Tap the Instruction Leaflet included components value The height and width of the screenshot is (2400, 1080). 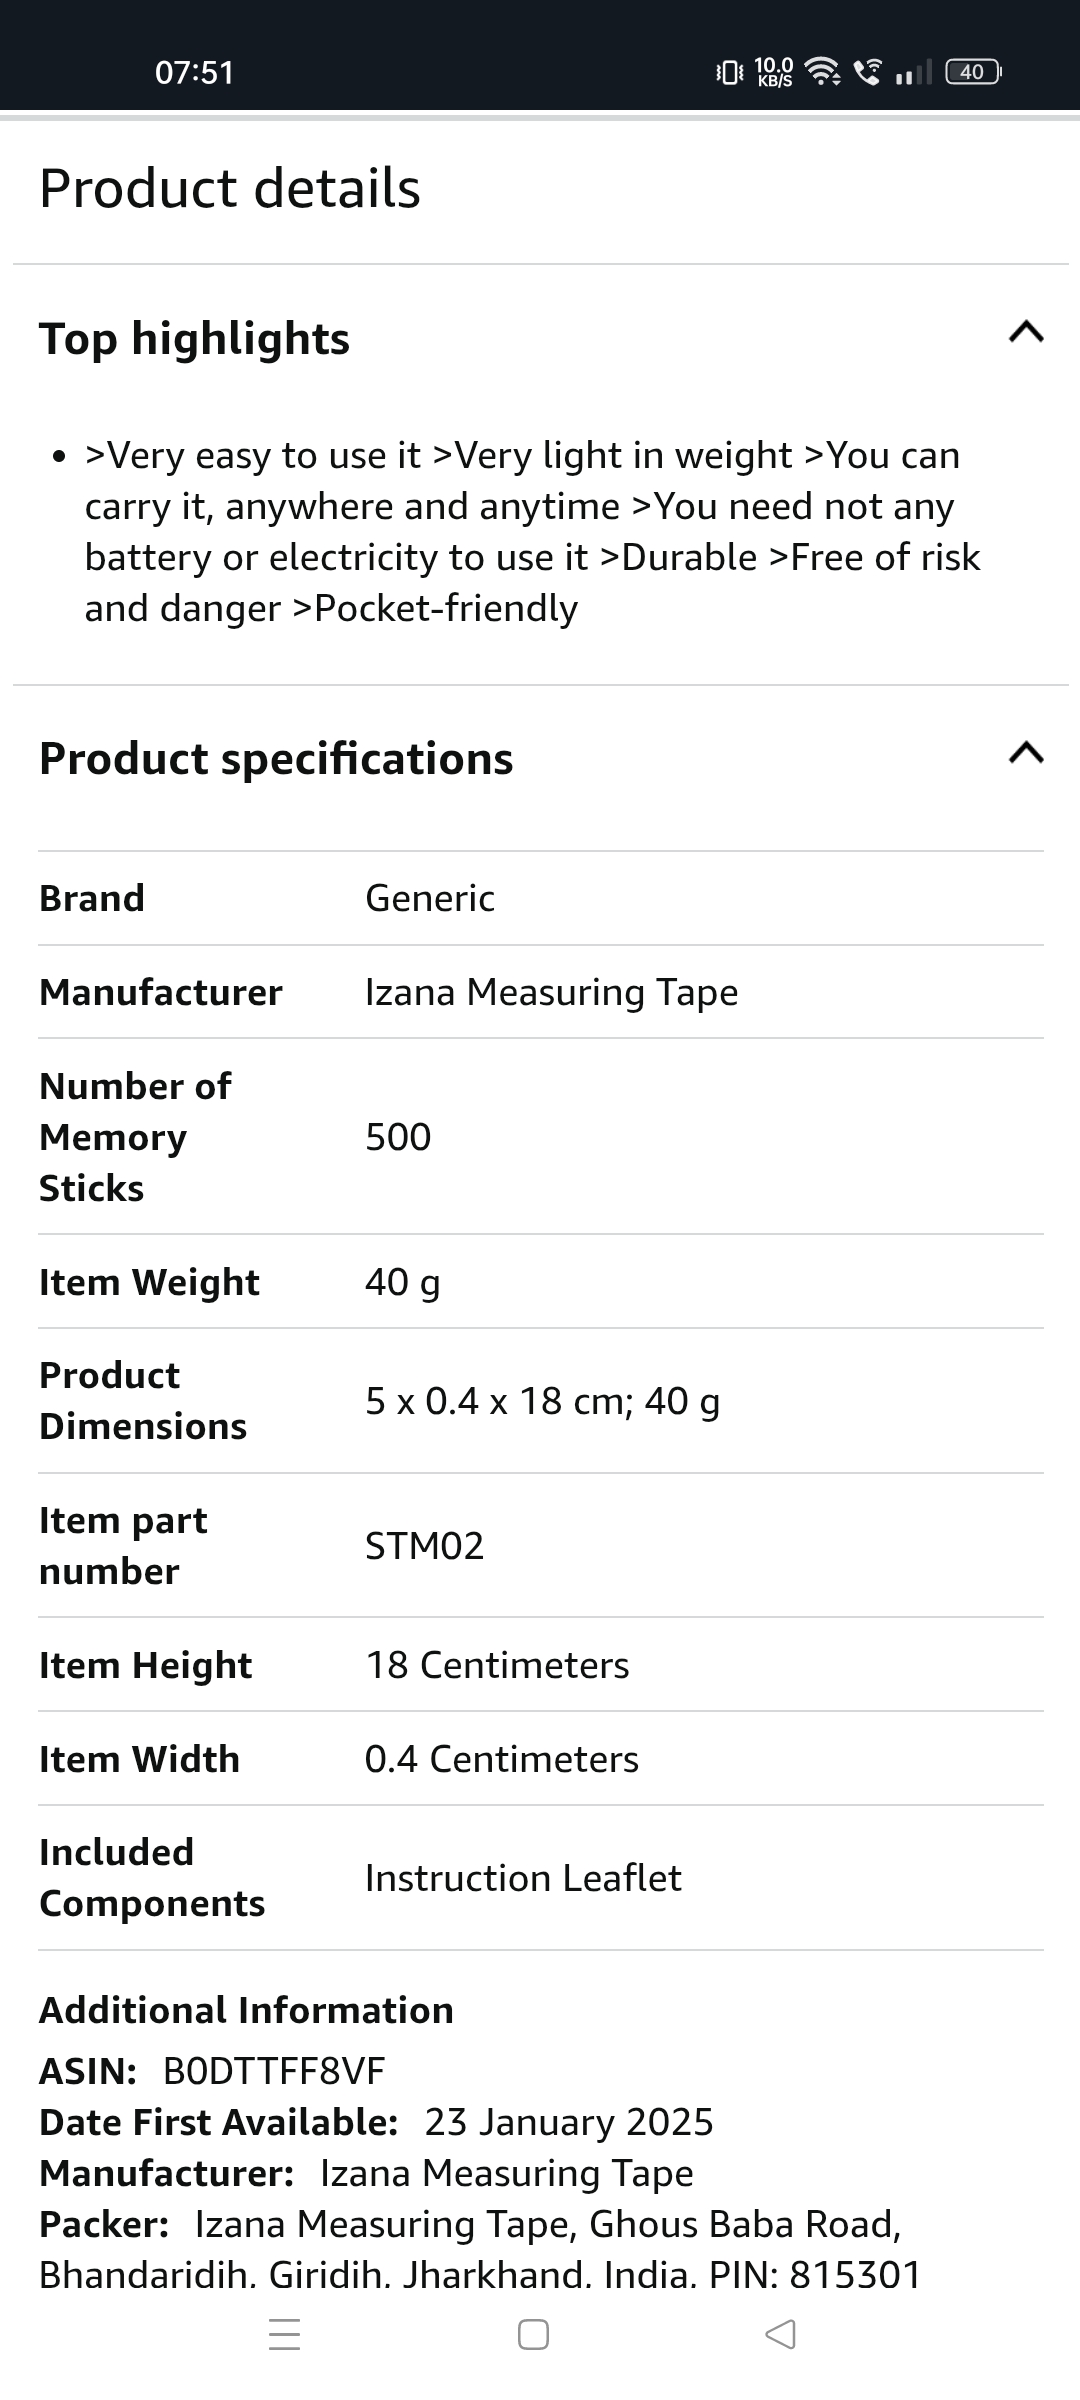(523, 1878)
